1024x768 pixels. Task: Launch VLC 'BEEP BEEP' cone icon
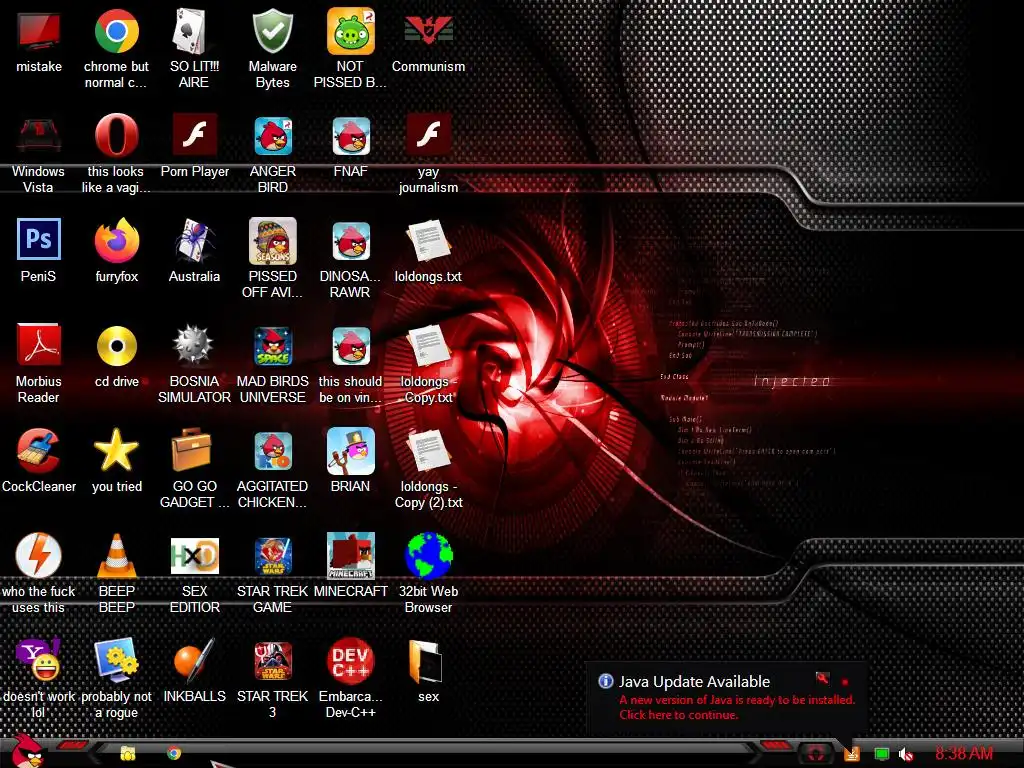(116, 556)
